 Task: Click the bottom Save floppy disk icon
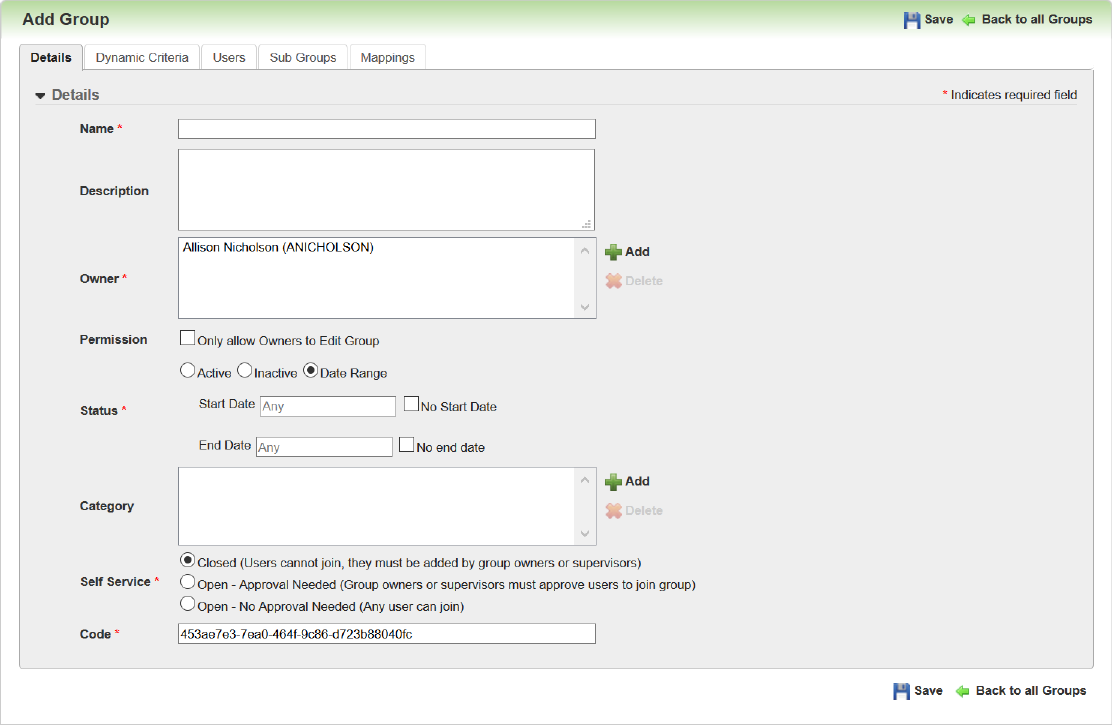pos(901,691)
